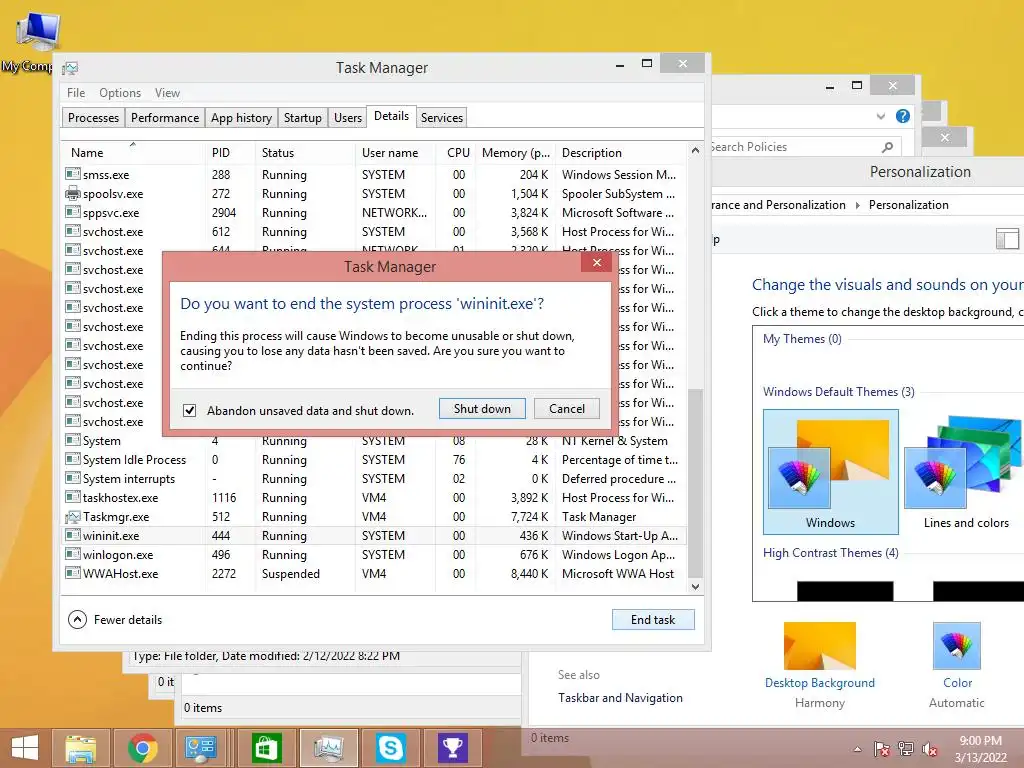Viewport: 1024px width, 768px height.
Task: Launch Google Chrome from the taskbar
Action: [x=142, y=748]
